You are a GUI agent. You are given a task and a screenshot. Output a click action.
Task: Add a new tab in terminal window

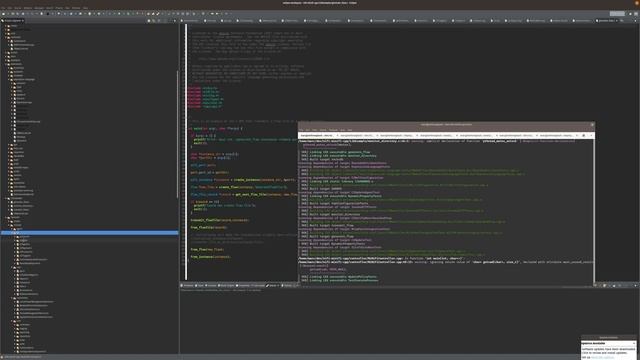(x=583, y=135)
